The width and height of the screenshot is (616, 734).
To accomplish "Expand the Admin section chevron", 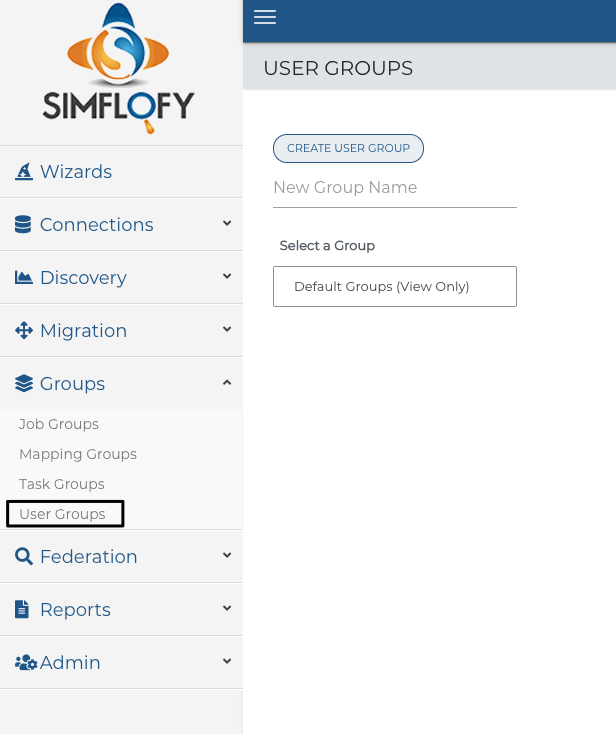I will [x=227, y=661].
